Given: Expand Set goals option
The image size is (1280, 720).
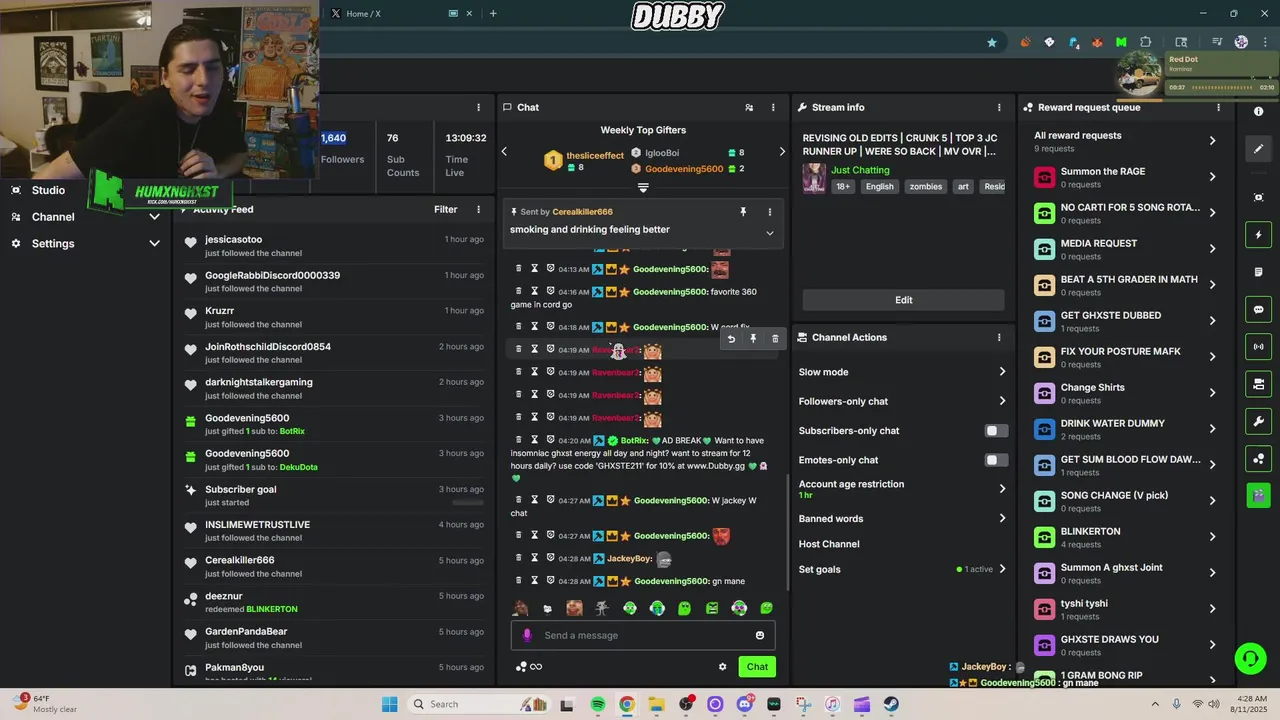Looking at the screenshot, I should pos(903,569).
